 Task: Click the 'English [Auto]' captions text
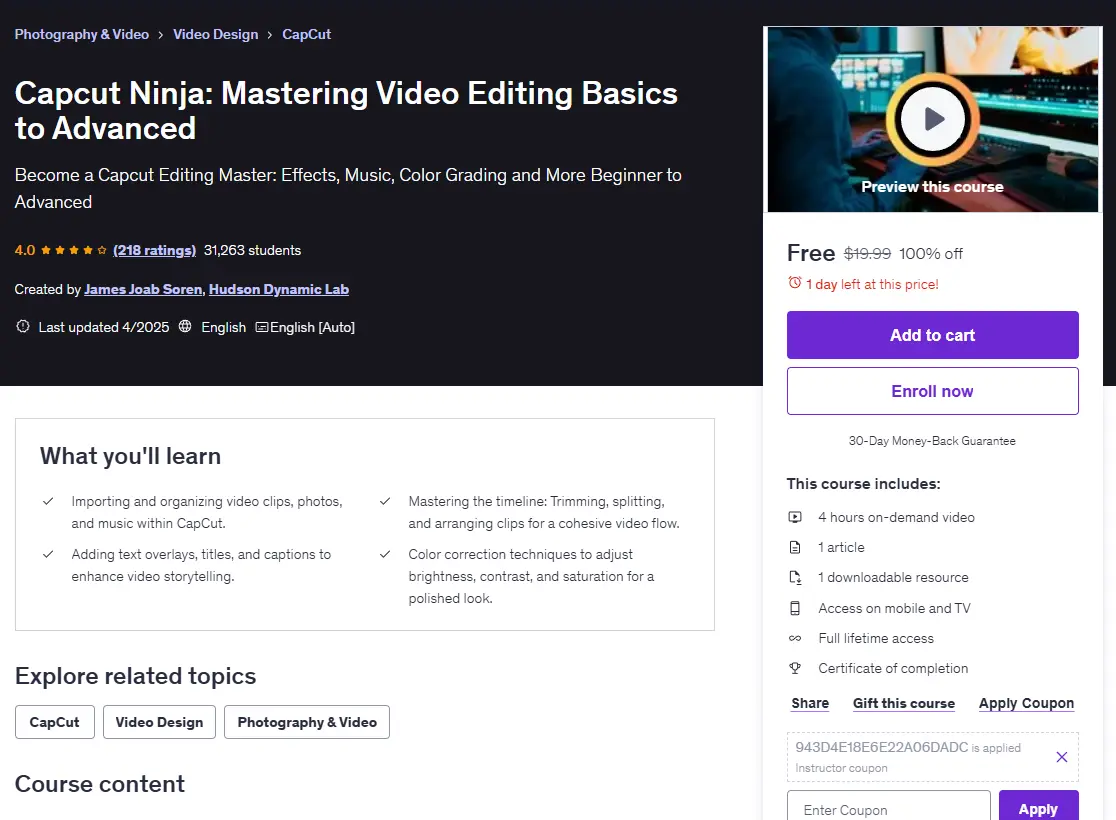point(312,327)
